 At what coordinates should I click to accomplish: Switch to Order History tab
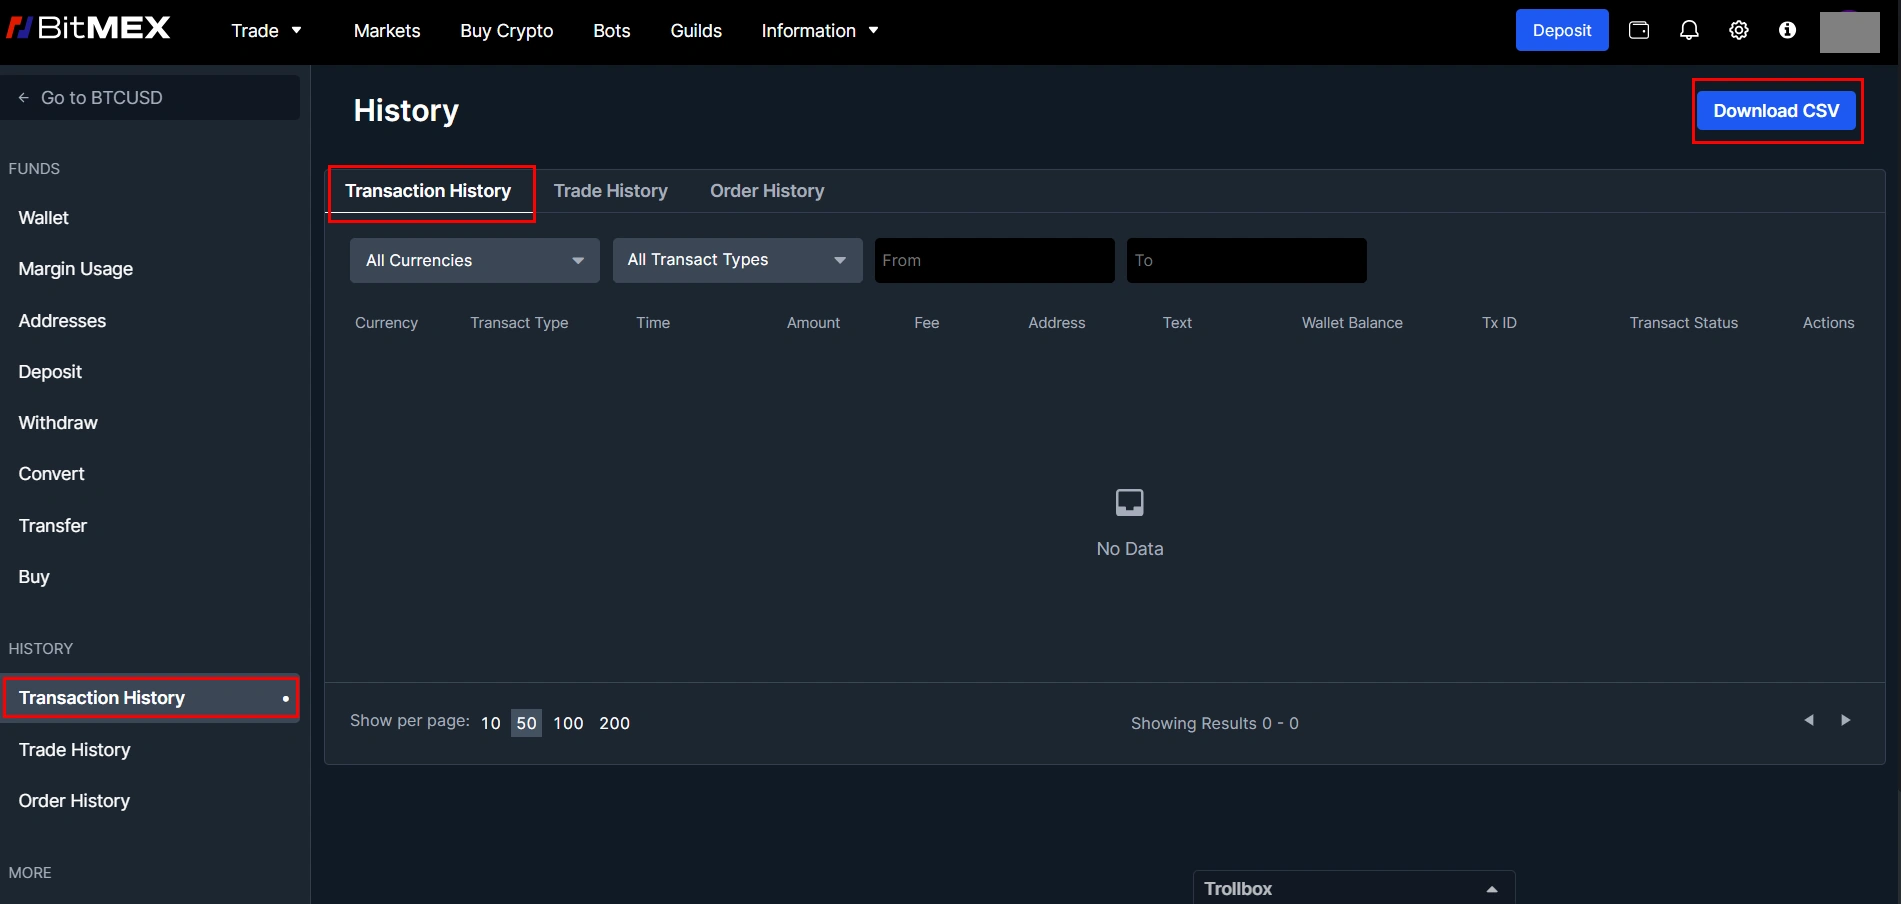767,191
